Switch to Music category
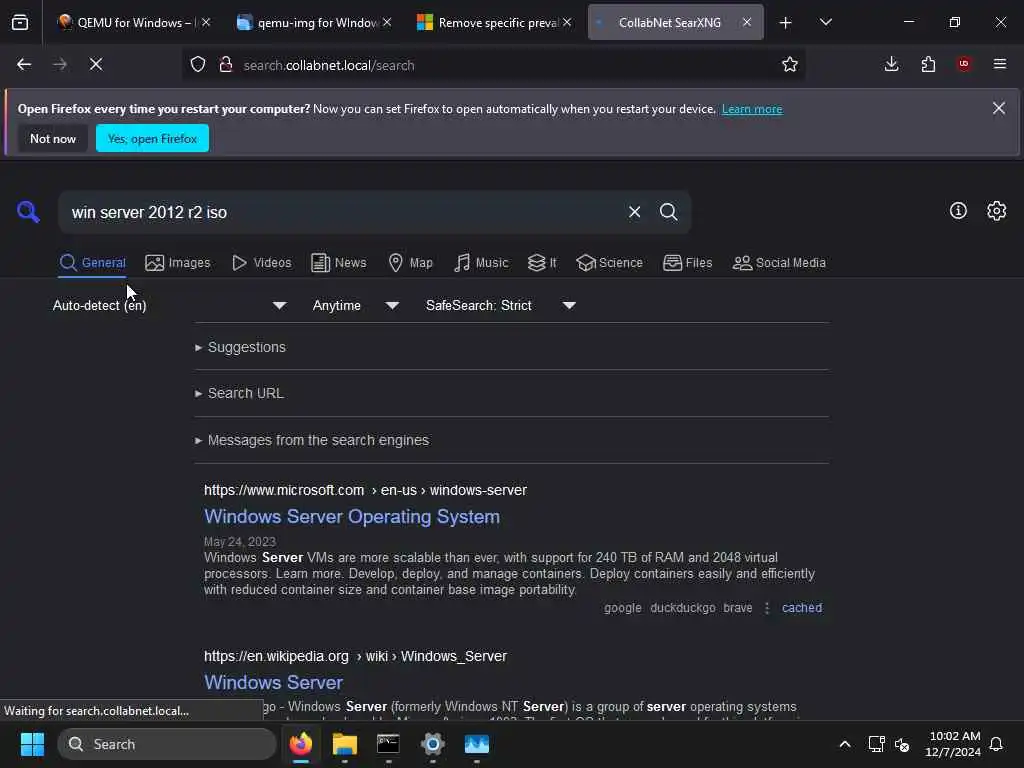1024x768 pixels. (481, 263)
